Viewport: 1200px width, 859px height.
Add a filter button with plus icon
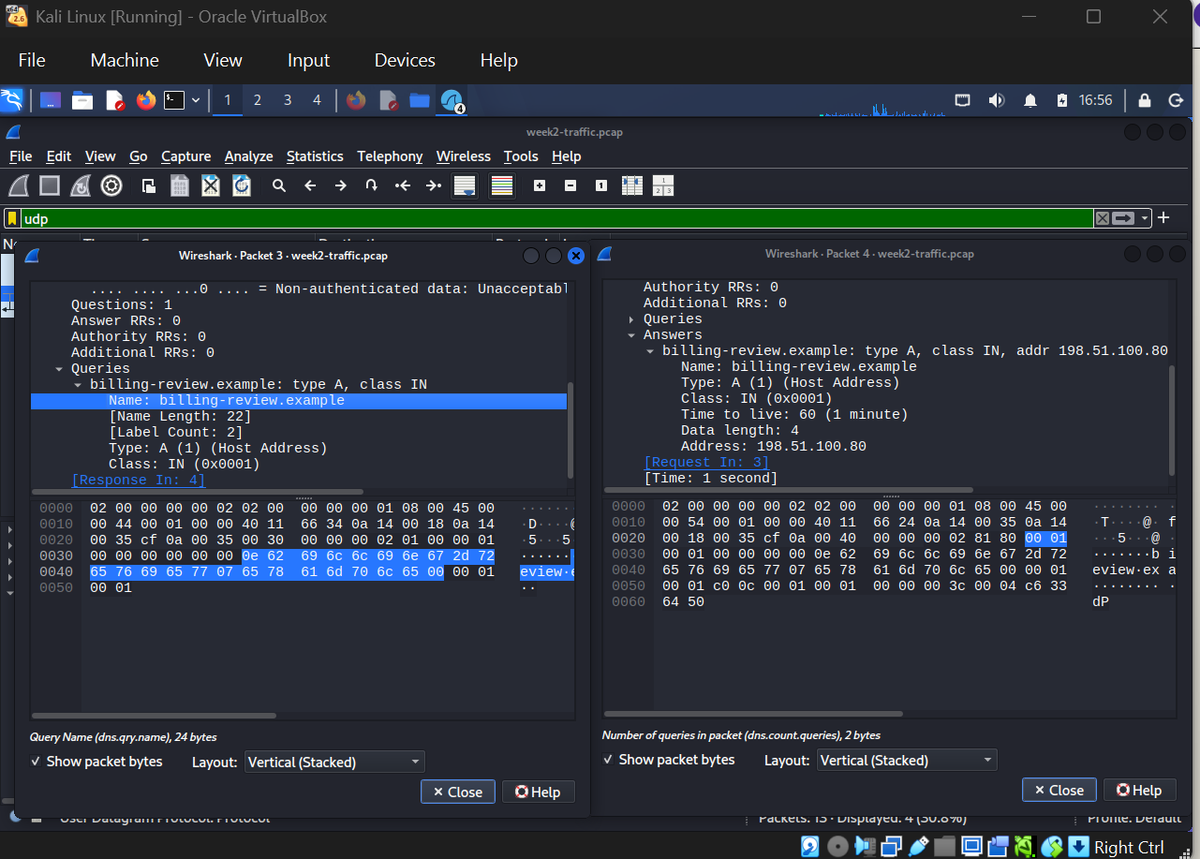tap(1163, 218)
